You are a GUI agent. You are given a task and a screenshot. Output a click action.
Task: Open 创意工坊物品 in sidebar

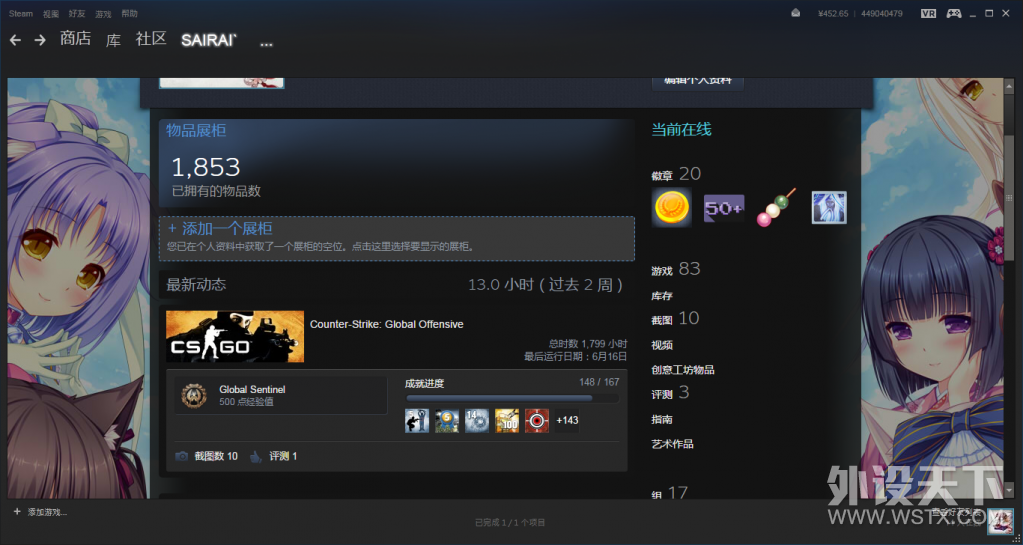coord(682,370)
